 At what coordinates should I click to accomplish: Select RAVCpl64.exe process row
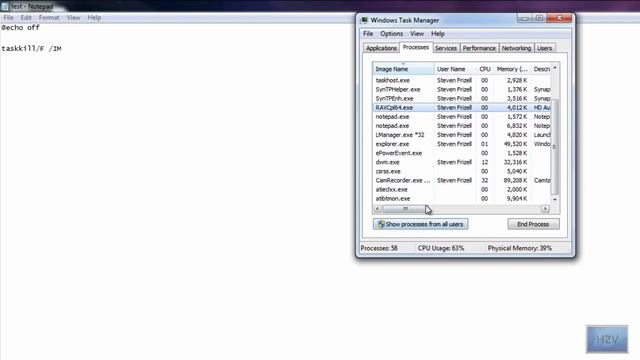(462, 107)
